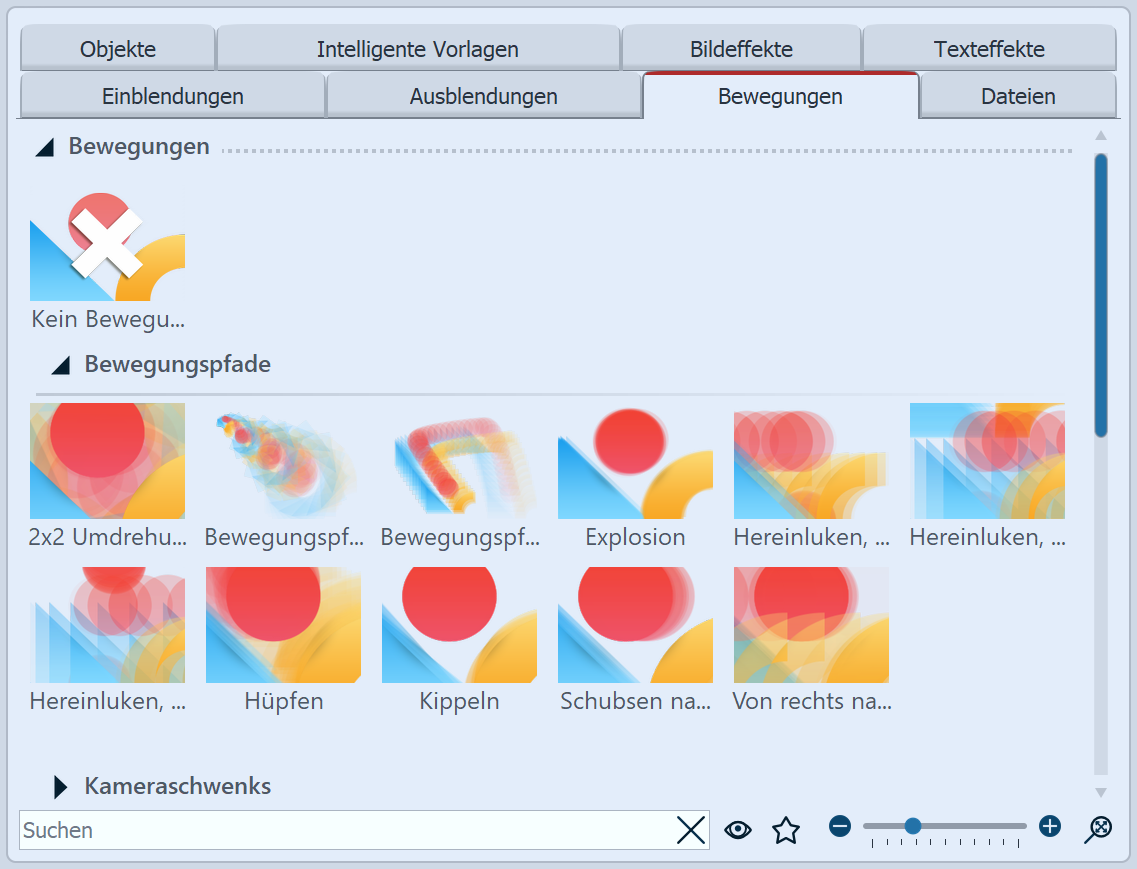Open the zoom magnifier control
Screen dimensions: 1137x869
click(1099, 830)
